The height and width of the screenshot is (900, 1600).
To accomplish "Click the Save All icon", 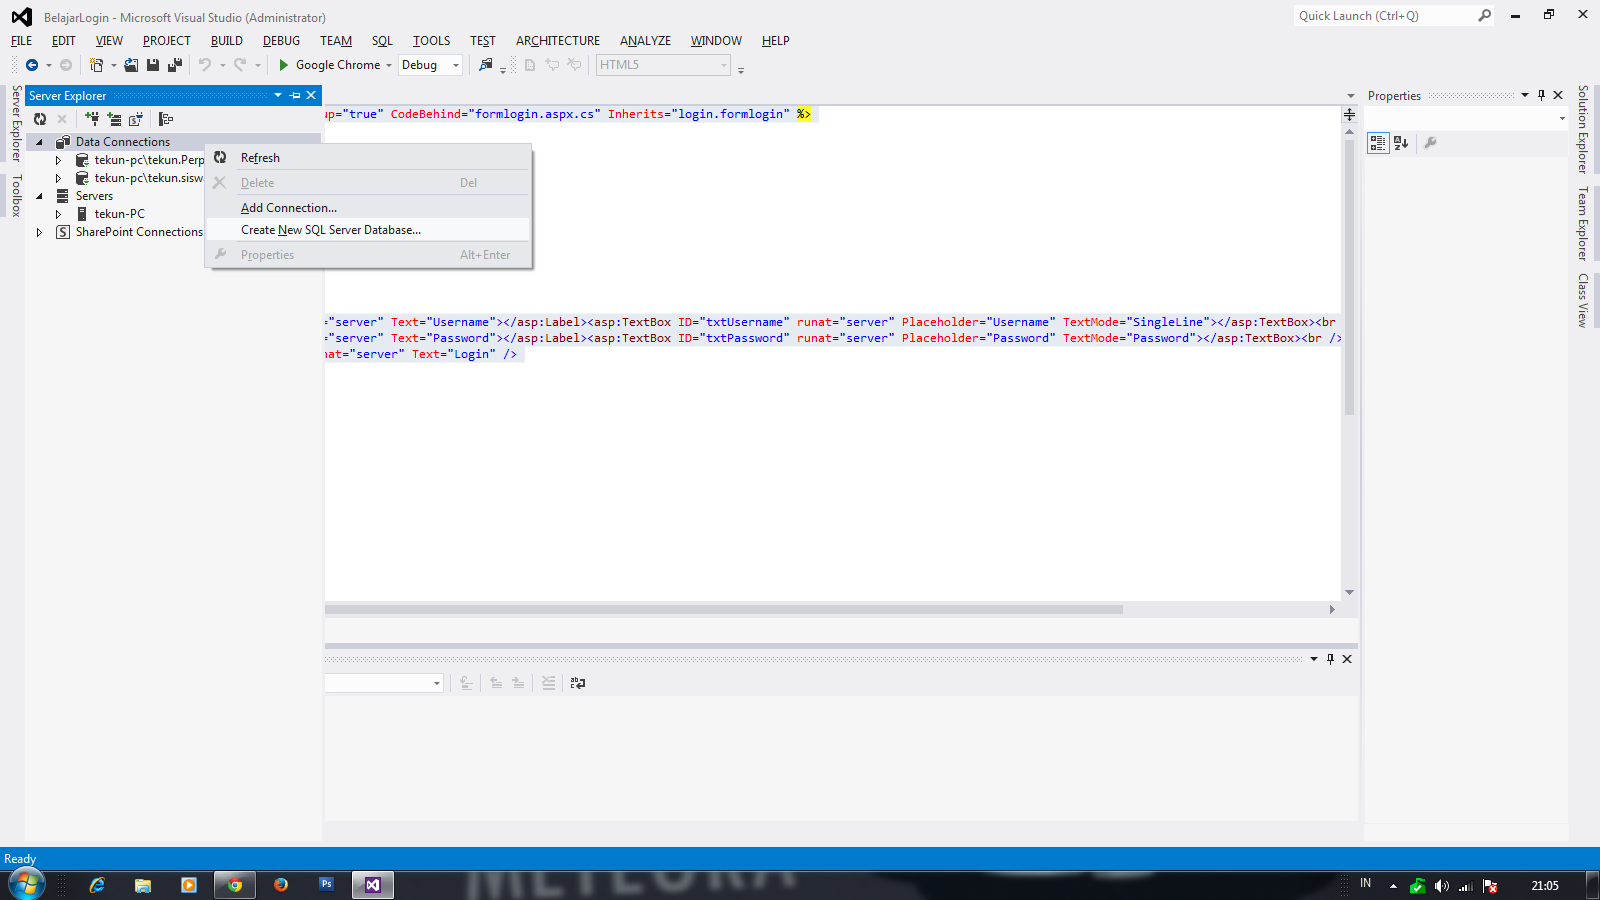I will pos(175,64).
